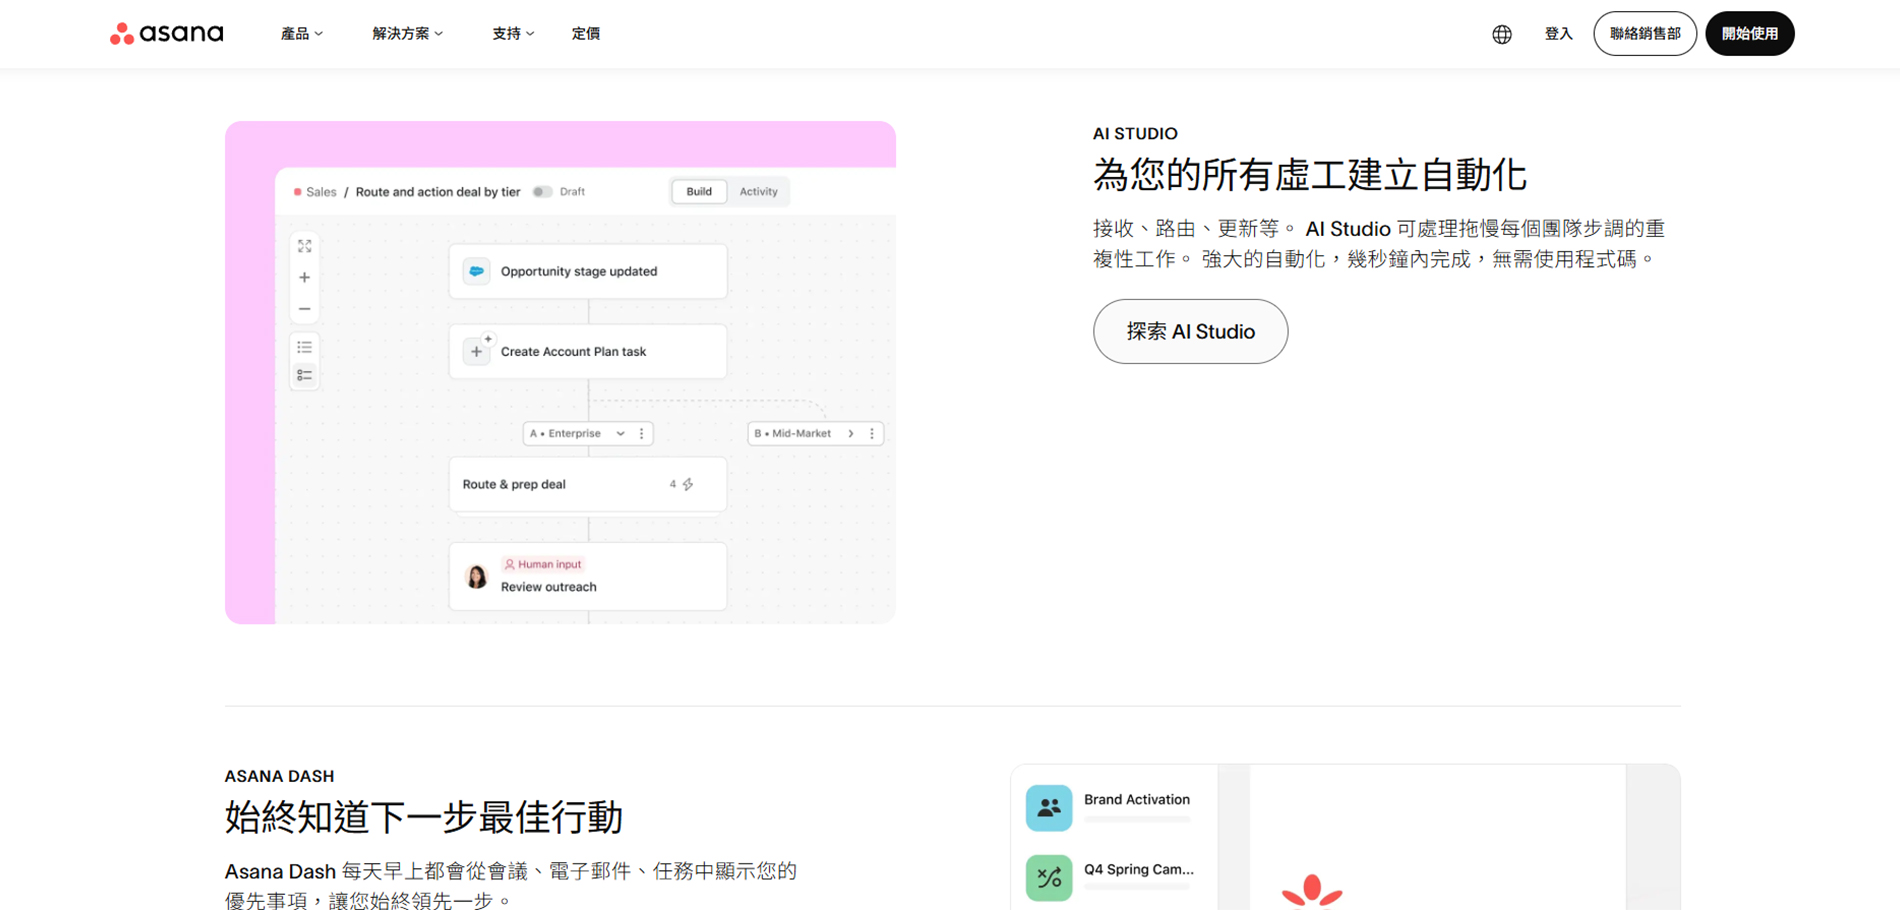Click the green Q4 Spring Campaign percent icon
The height and width of the screenshot is (910, 1900).
(1049, 878)
